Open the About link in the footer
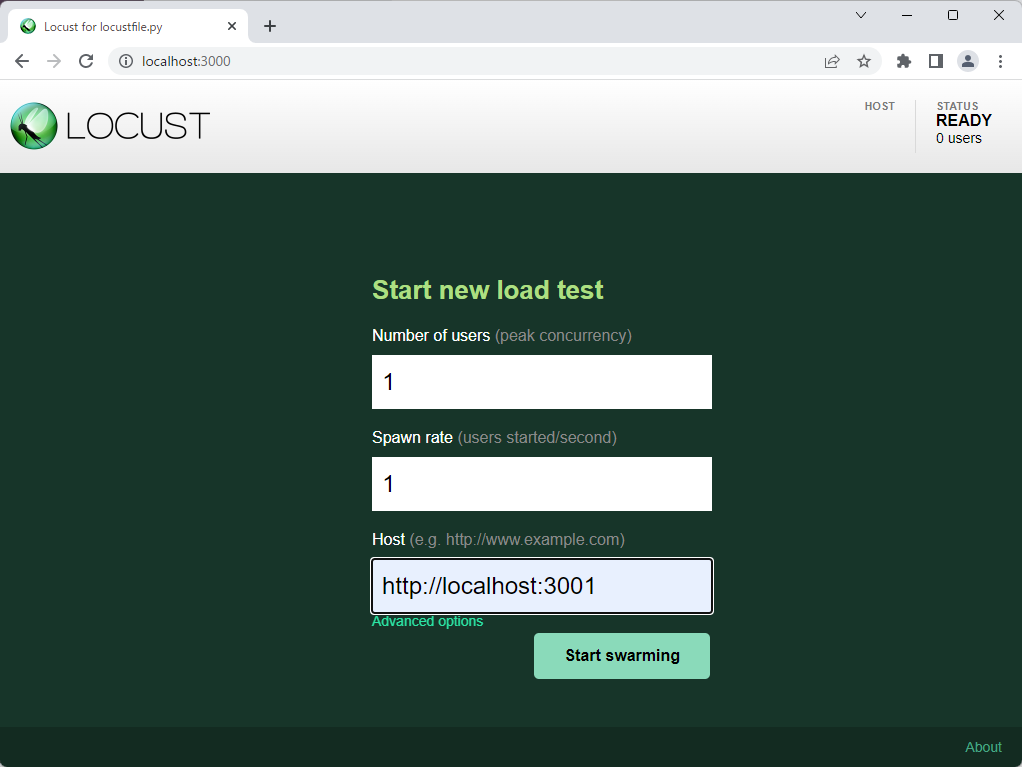 coord(983,747)
